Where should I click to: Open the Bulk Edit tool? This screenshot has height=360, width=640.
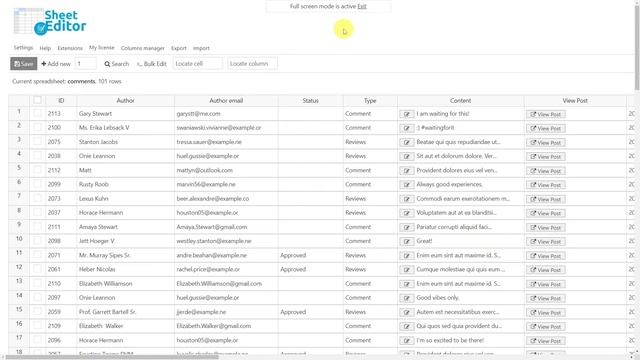point(152,64)
